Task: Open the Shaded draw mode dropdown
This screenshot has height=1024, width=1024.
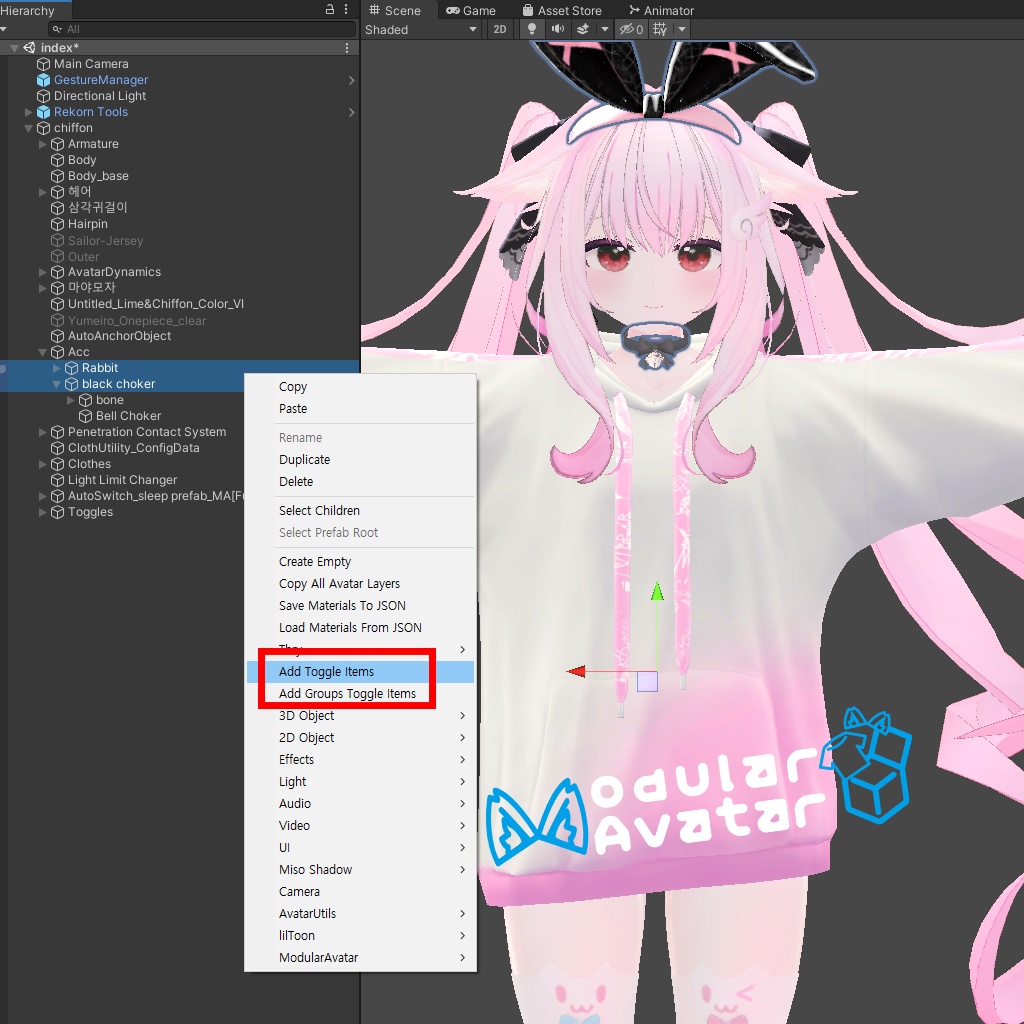Action: click(x=420, y=29)
